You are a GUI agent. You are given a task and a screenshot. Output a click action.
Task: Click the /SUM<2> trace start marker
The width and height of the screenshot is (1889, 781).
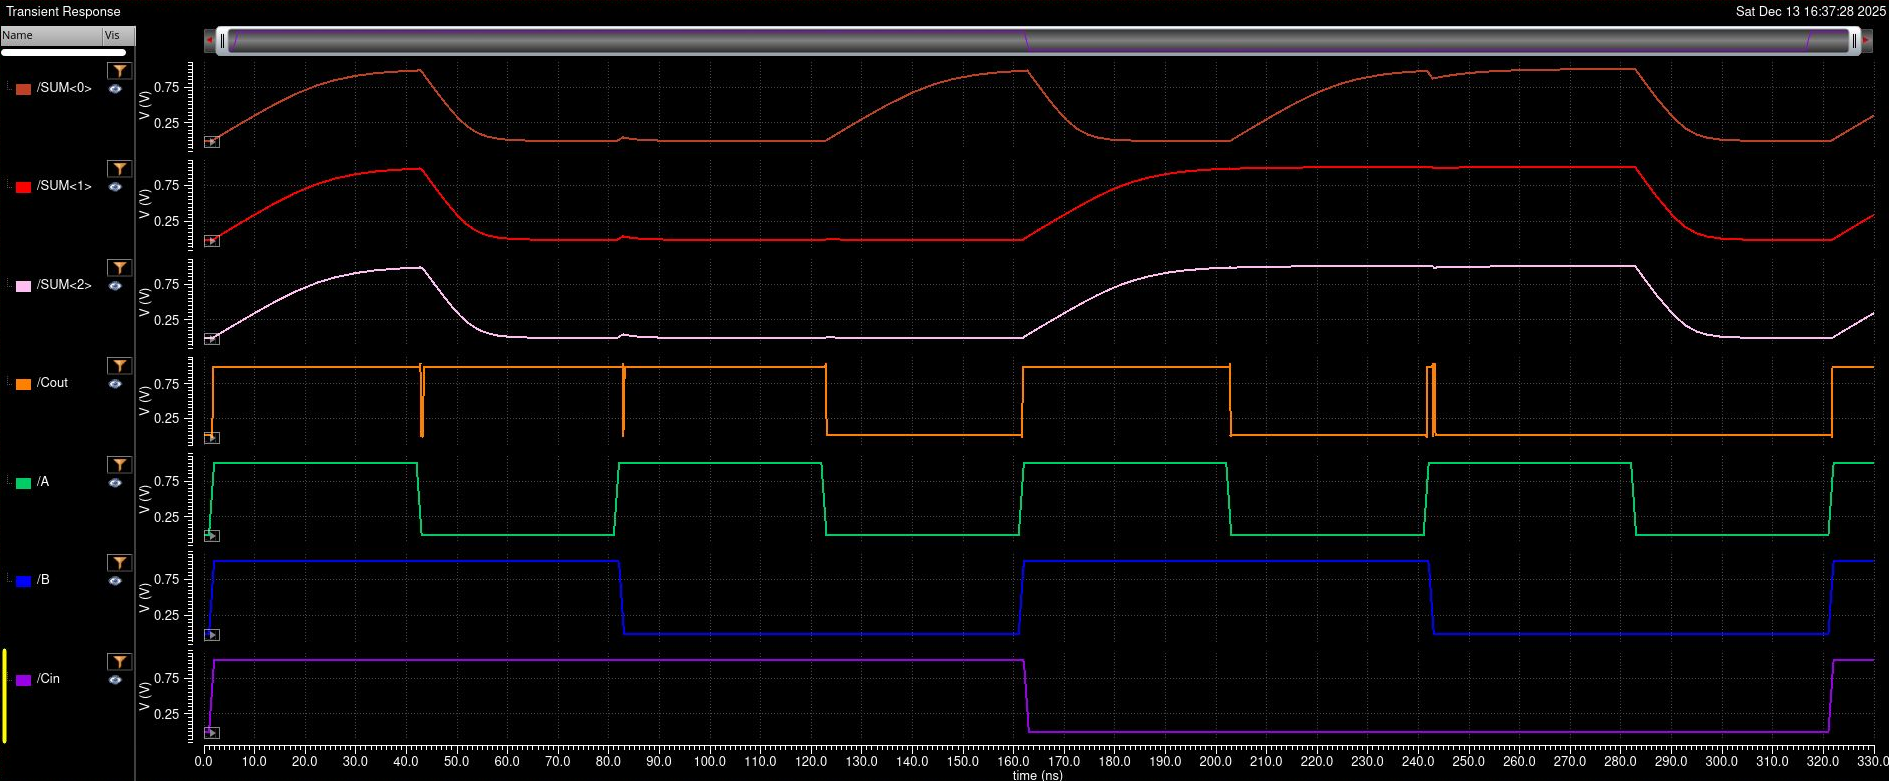pos(211,339)
